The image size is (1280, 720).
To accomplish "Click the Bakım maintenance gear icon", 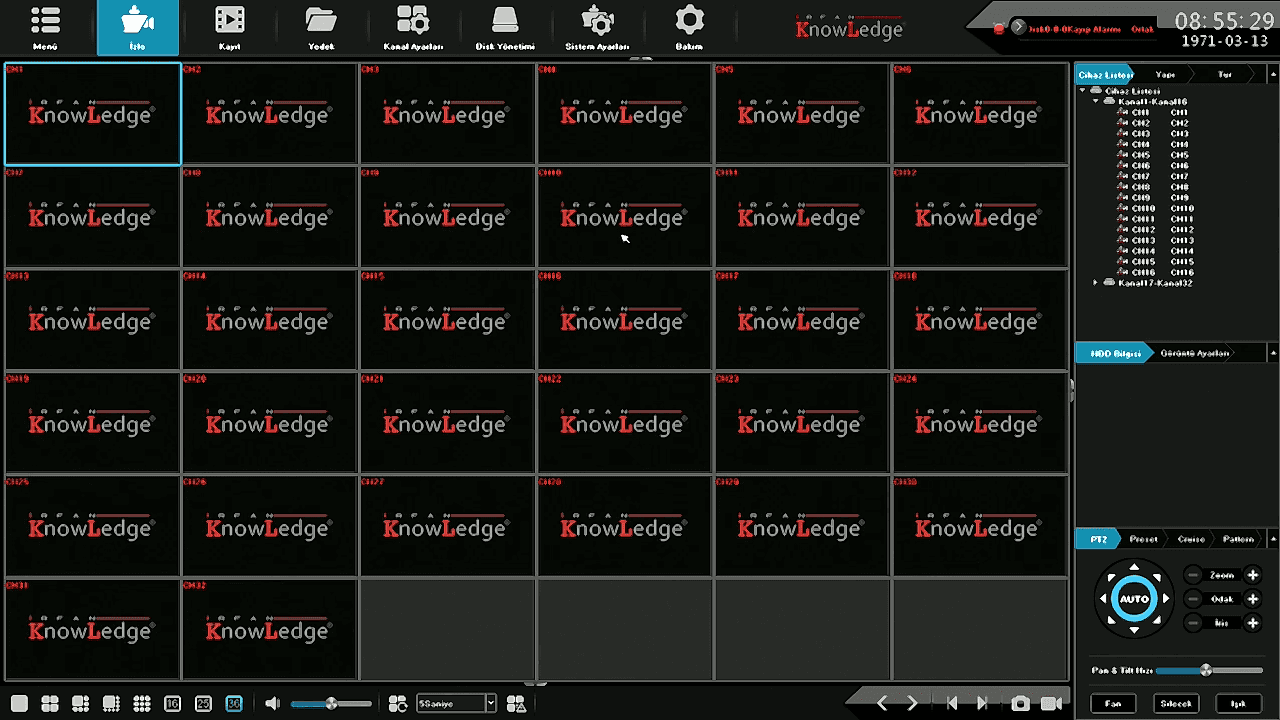I will tap(689, 27).
